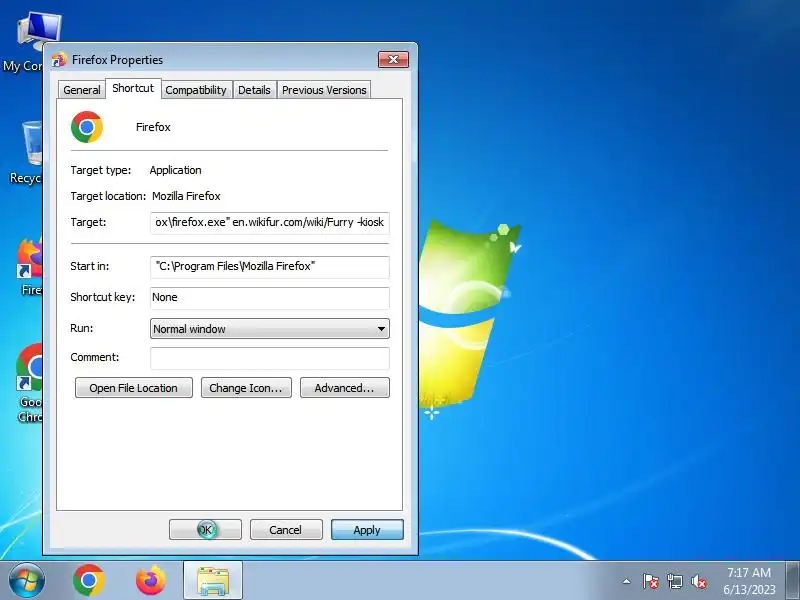
Task: Show hidden tray icons arrow
Action: coord(627,581)
